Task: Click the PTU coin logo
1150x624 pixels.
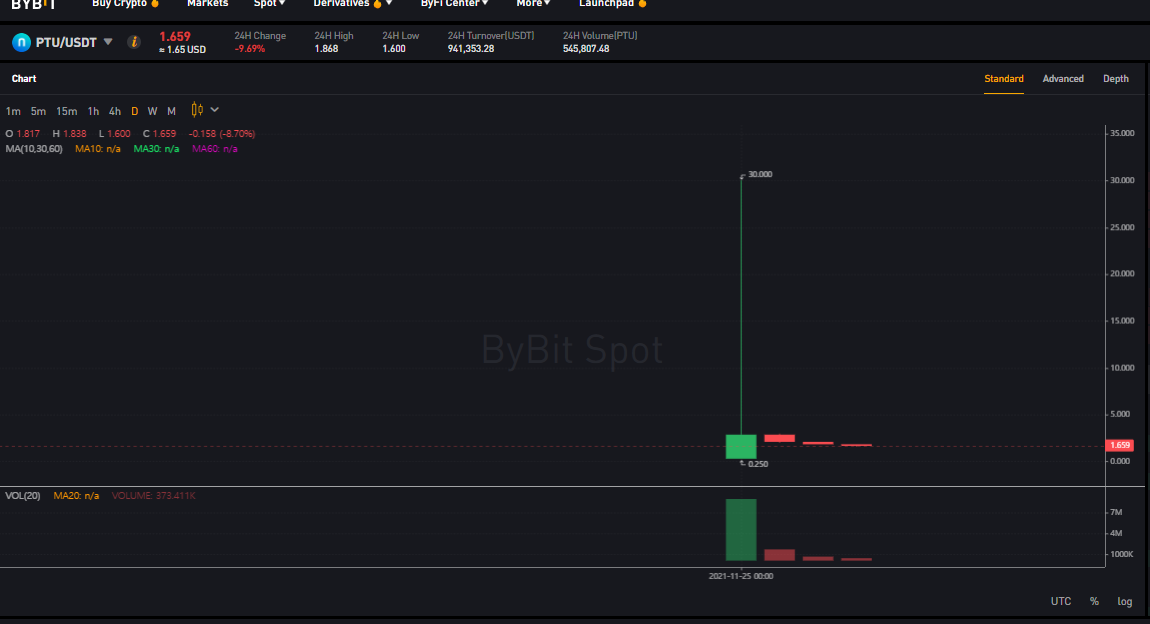Action: [21, 43]
